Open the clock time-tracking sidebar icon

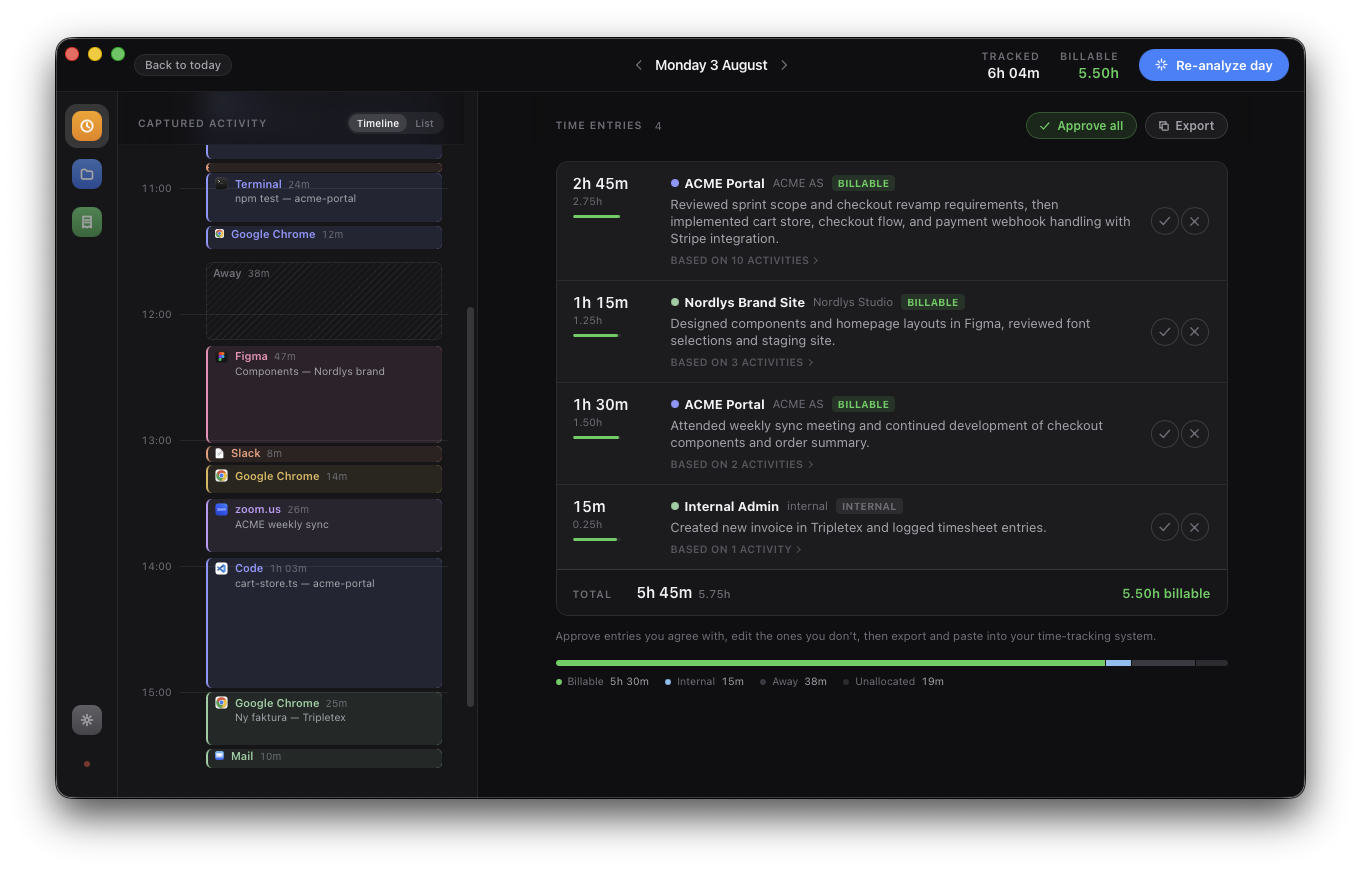click(x=87, y=126)
